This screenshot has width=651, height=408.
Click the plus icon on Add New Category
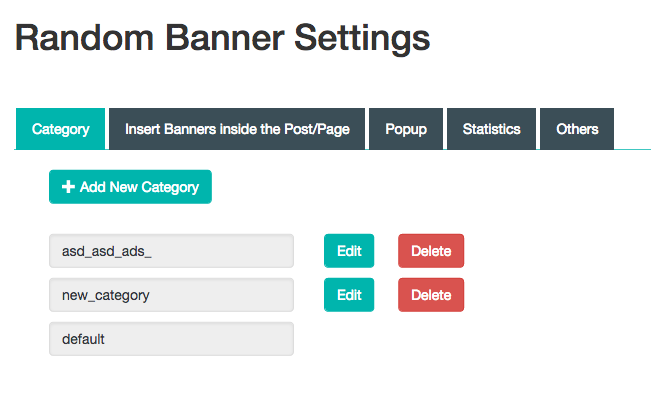coord(68,187)
